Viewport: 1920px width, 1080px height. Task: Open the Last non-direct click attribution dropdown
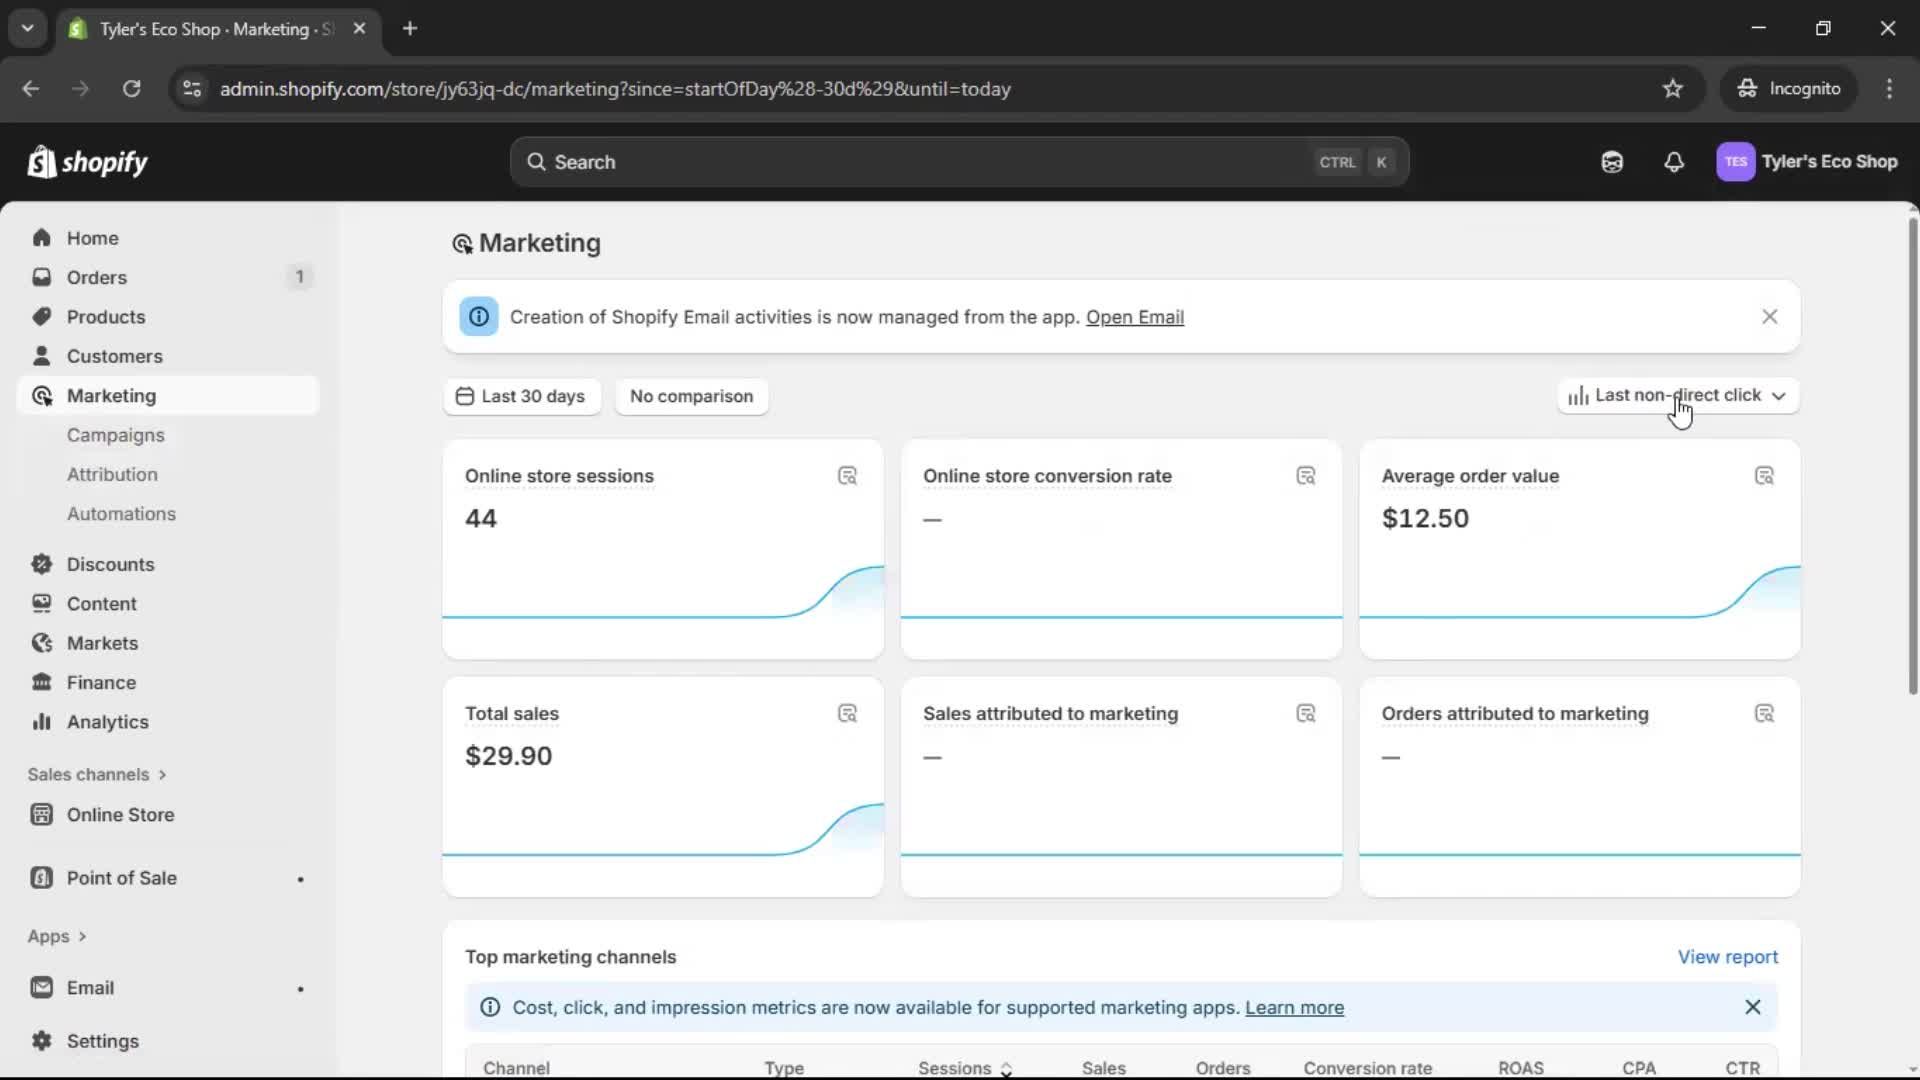[x=1678, y=395]
